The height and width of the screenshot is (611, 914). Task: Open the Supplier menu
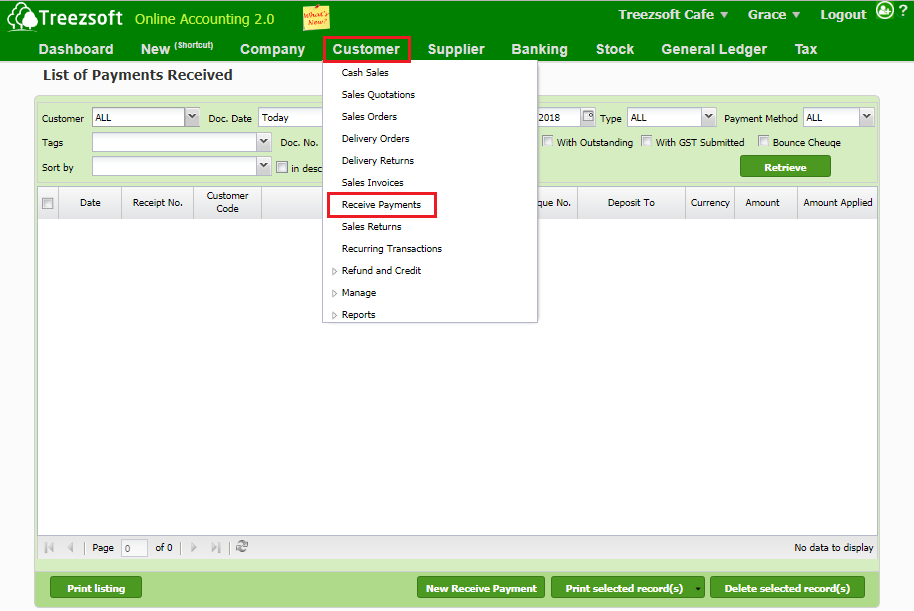click(456, 49)
